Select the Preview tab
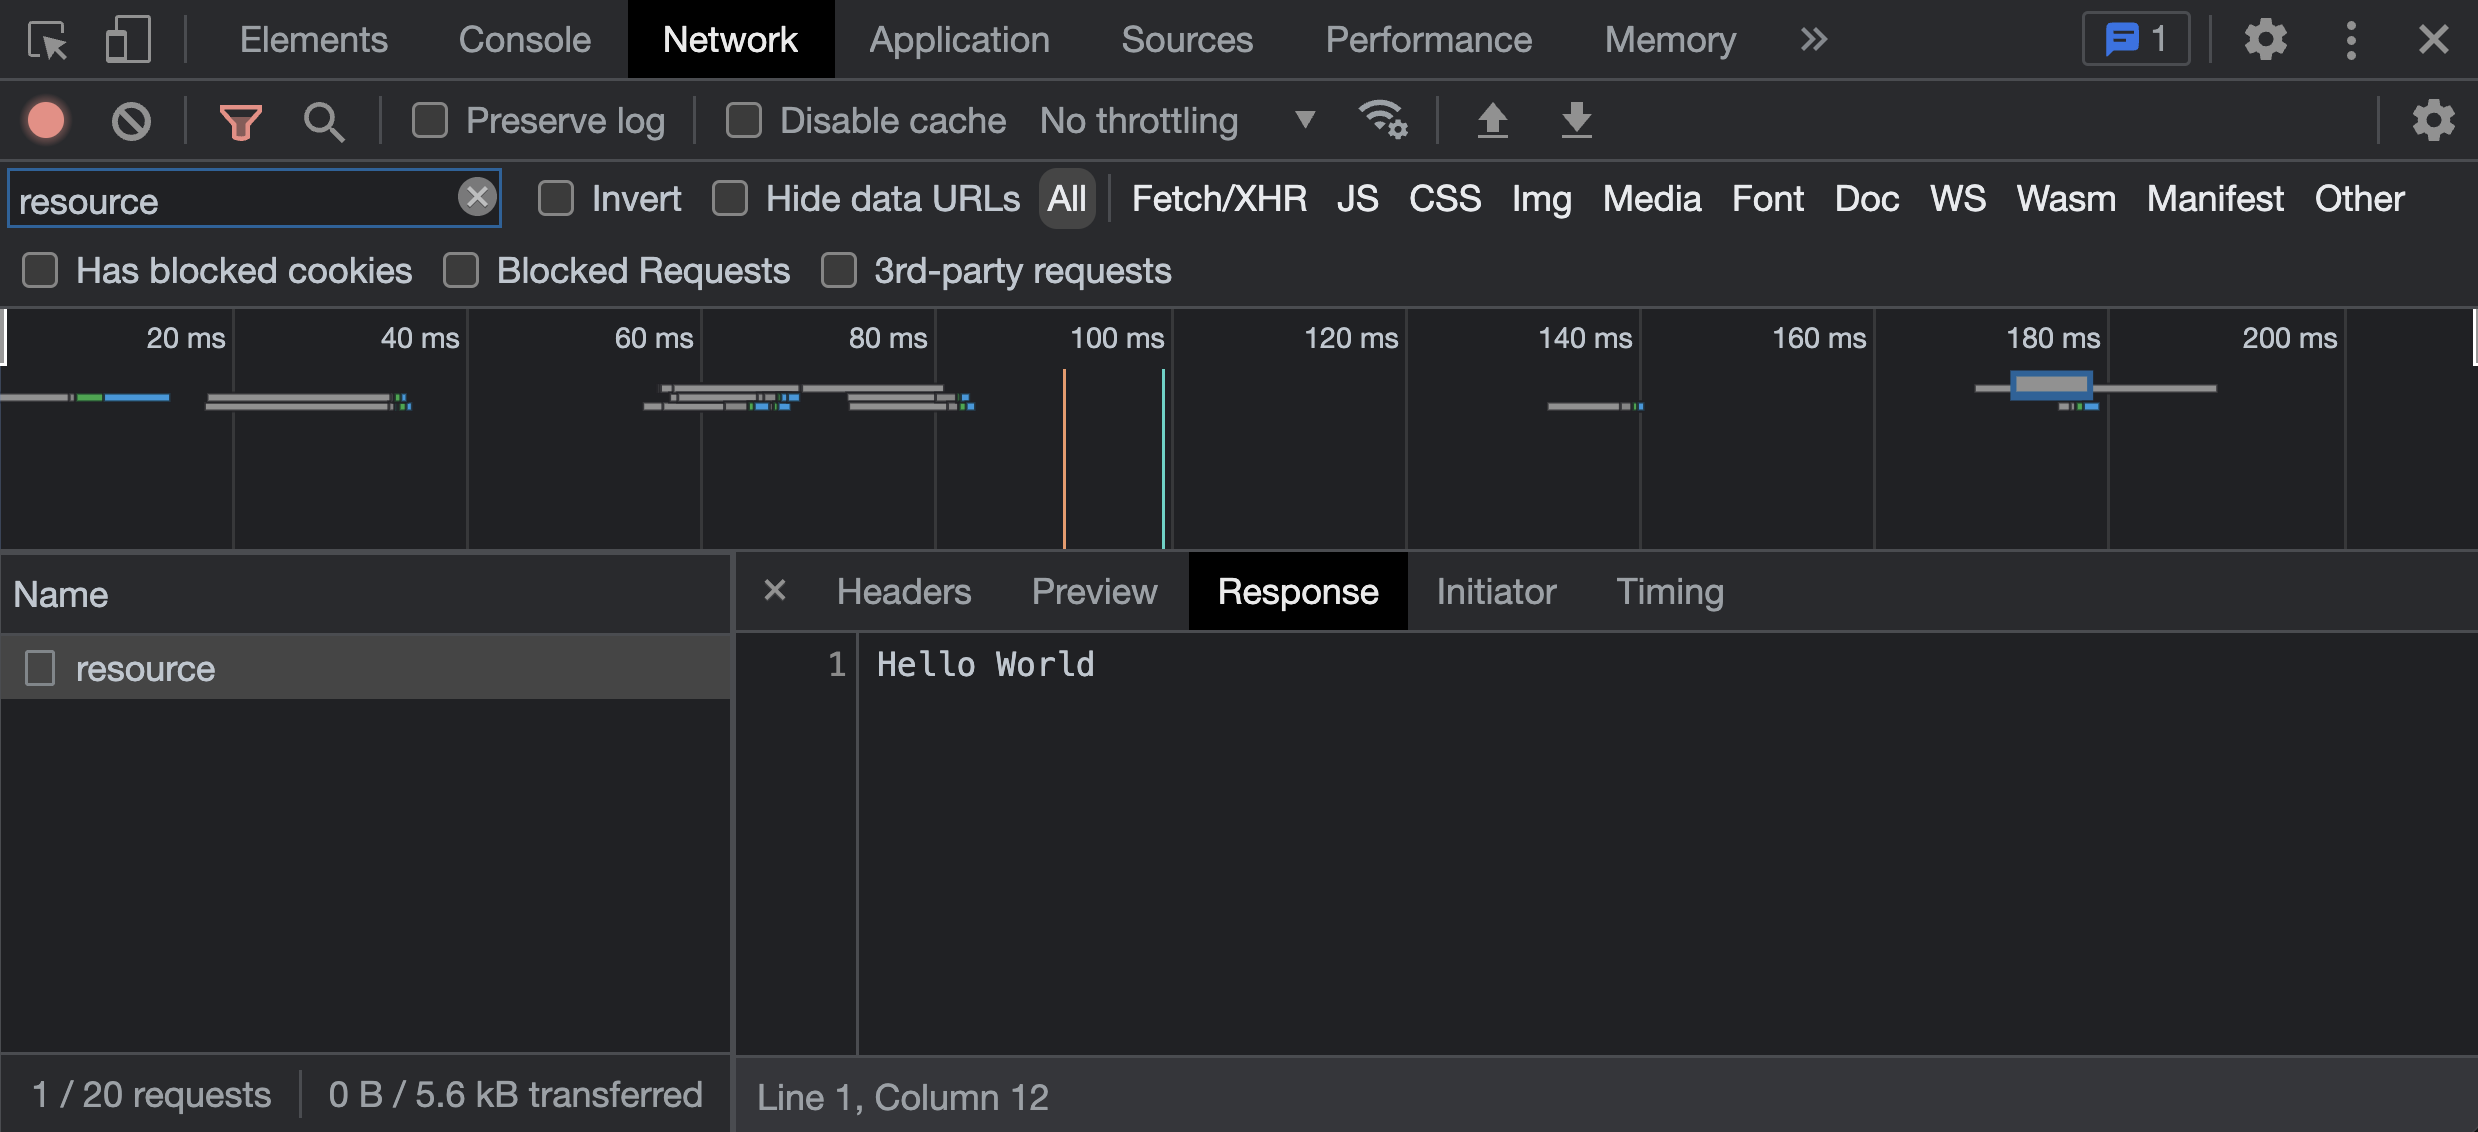 coord(1097,591)
